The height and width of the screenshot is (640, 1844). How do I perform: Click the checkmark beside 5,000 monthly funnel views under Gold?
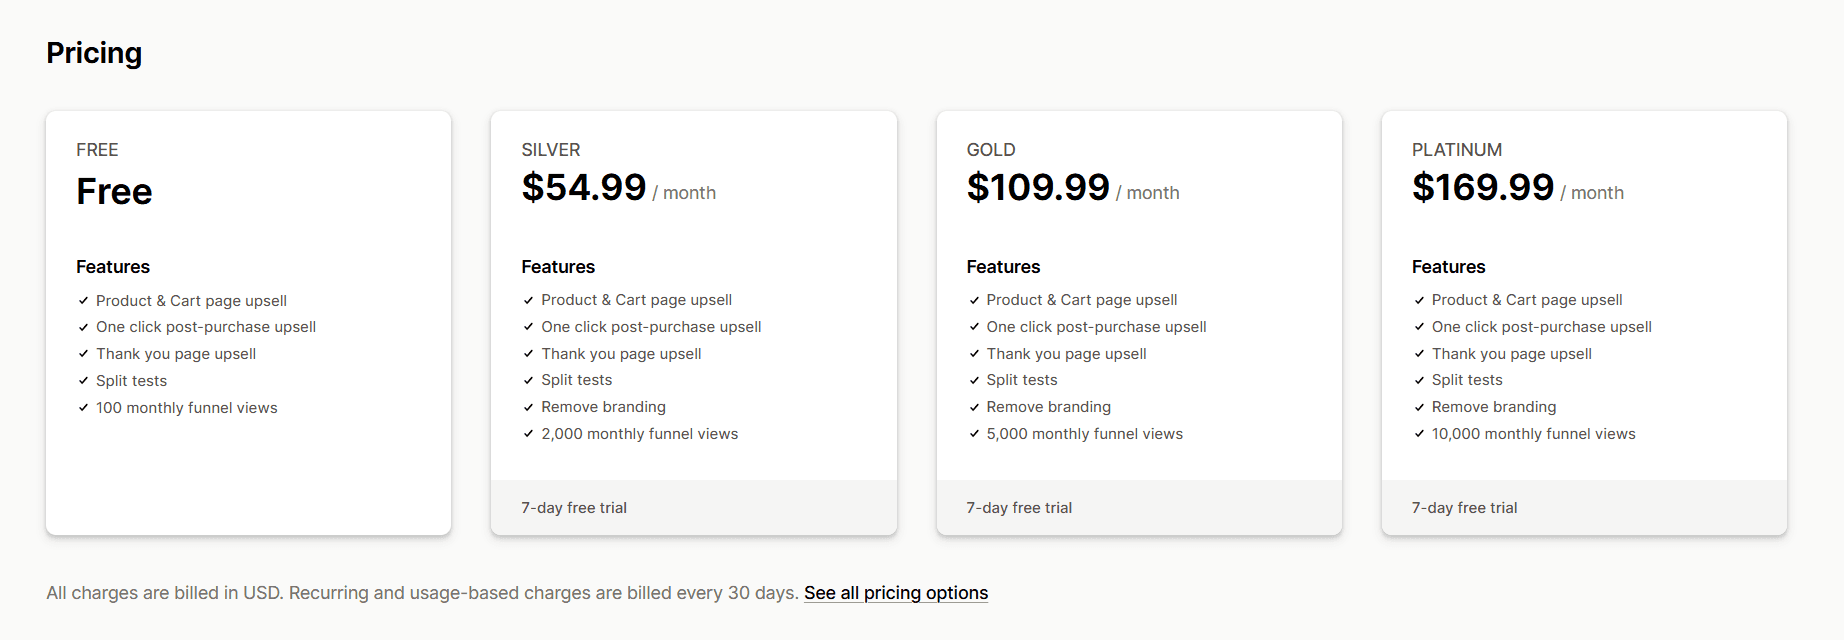point(972,433)
